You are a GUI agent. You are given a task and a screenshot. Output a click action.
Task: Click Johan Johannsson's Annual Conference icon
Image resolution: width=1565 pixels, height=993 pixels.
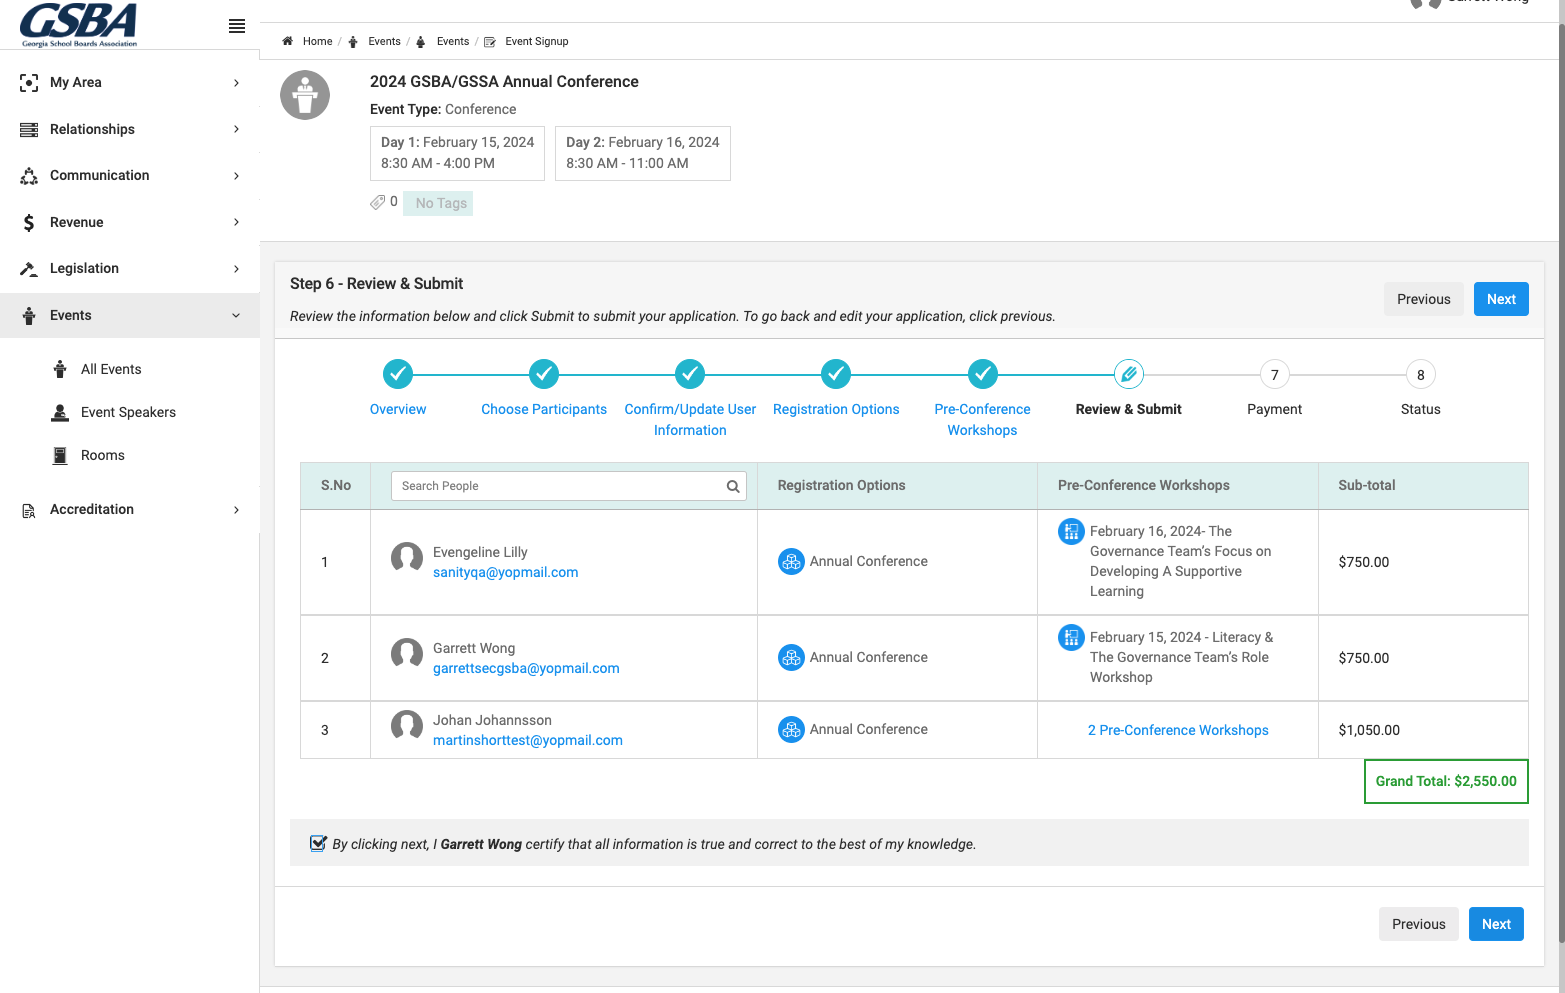[791, 730]
